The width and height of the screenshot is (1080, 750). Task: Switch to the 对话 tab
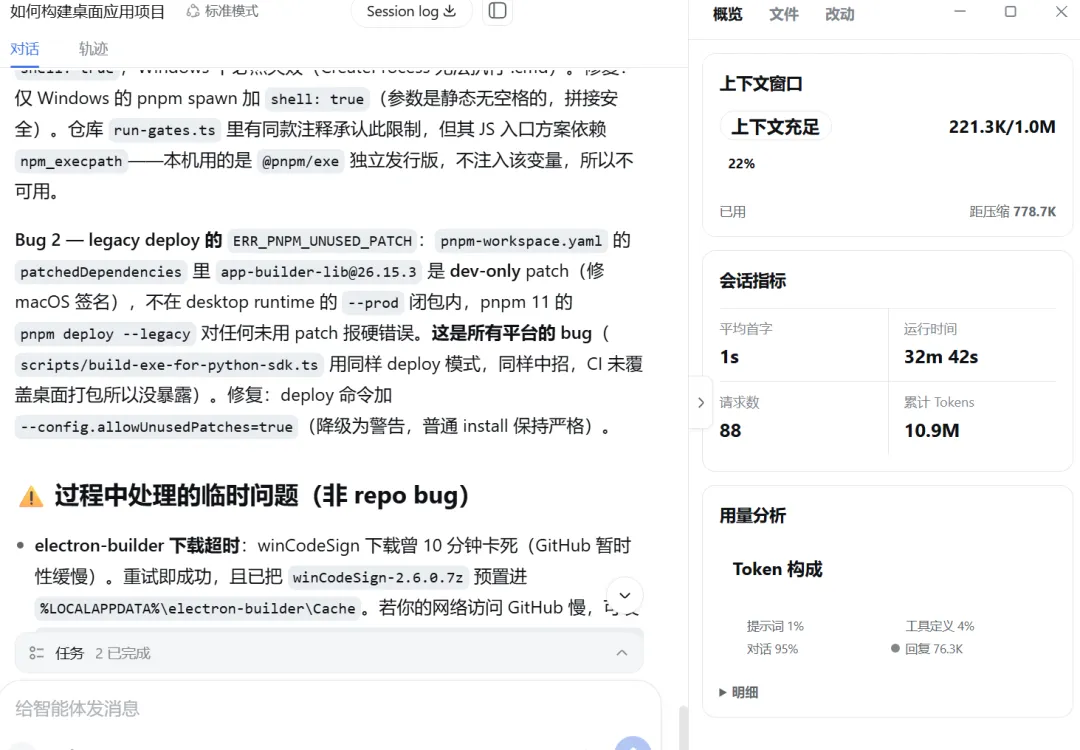click(x=25, y=49)
